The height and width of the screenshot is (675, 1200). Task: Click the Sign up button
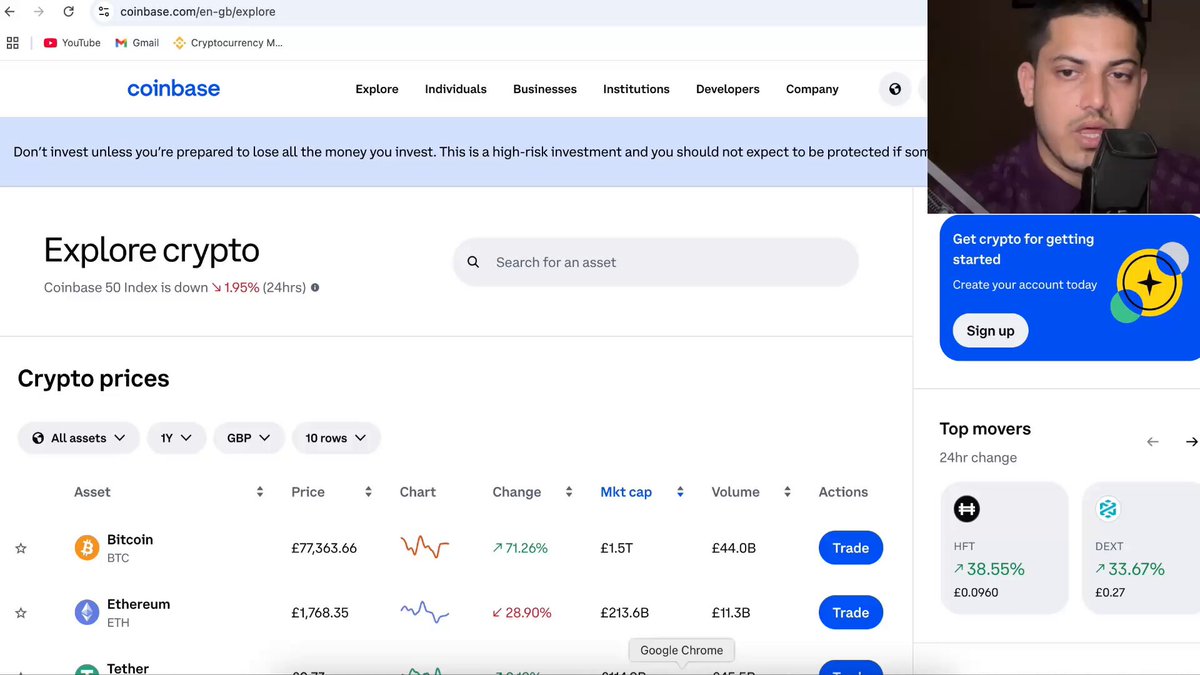tap(990, 331)
